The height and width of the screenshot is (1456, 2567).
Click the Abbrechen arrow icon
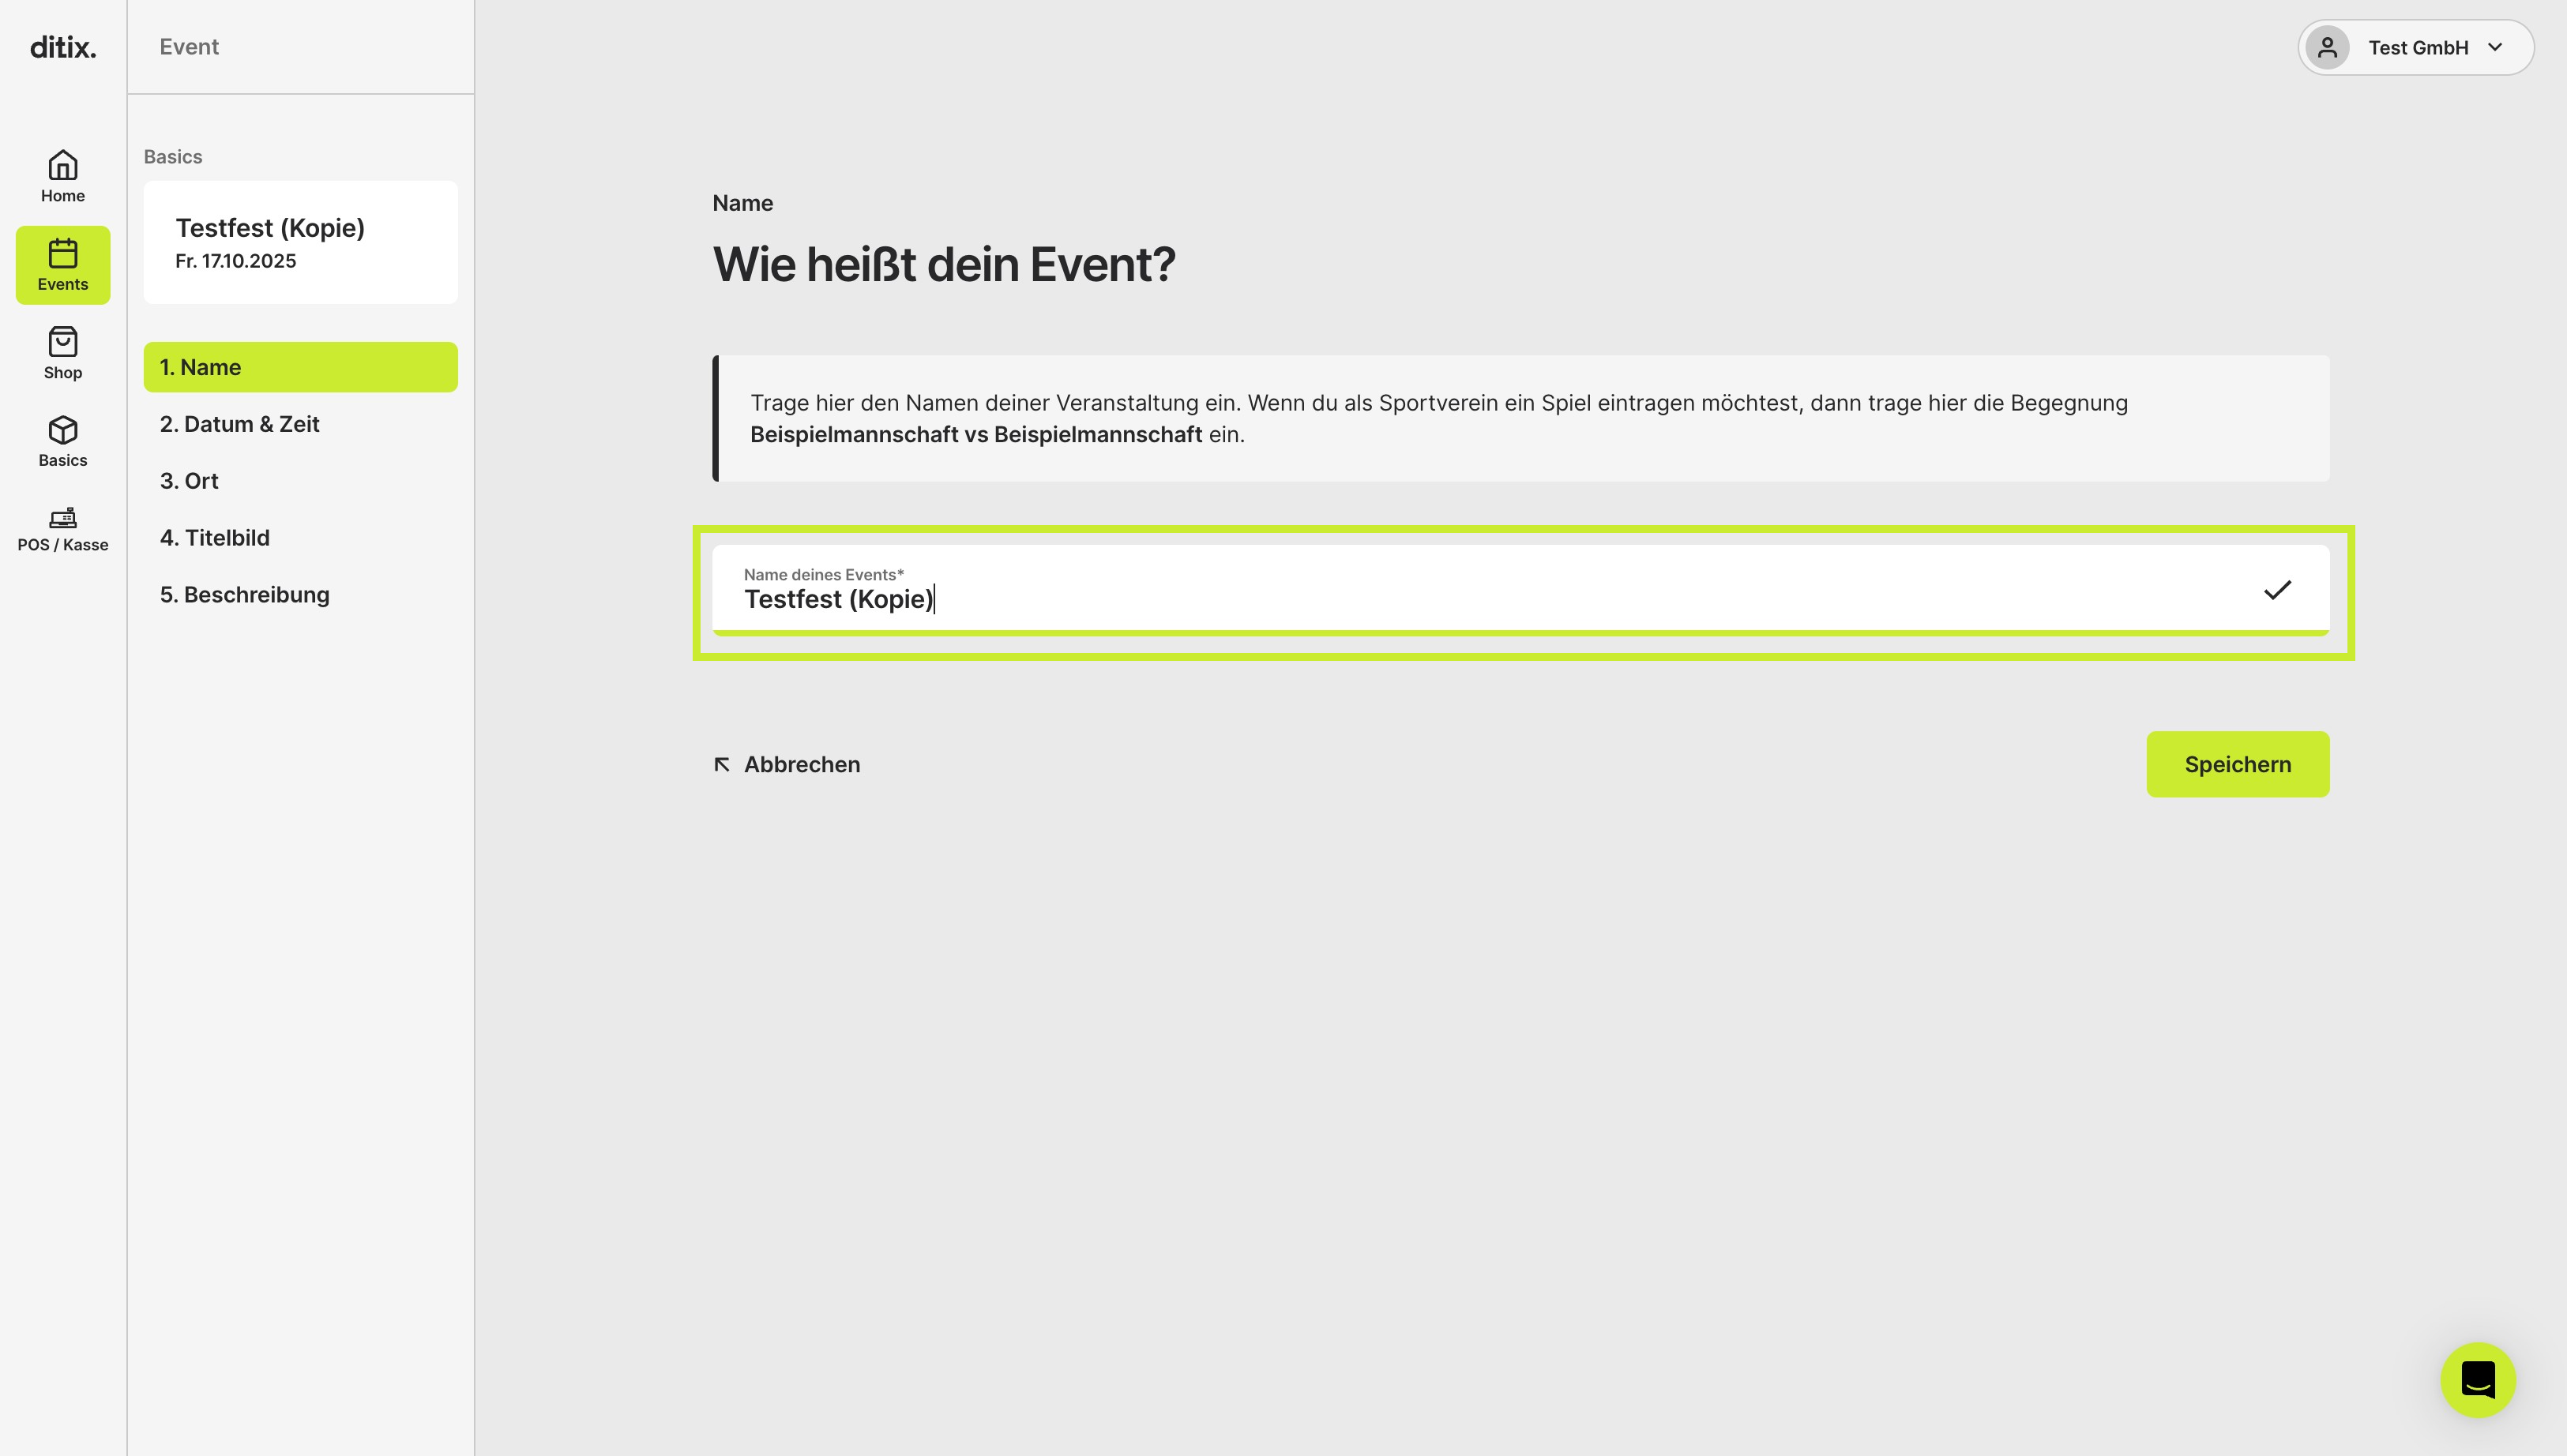(722, 765)
